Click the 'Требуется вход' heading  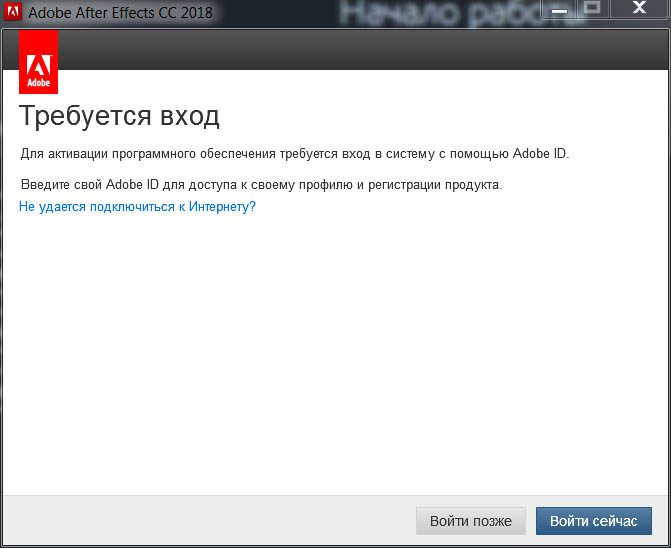tap(119, 116)
